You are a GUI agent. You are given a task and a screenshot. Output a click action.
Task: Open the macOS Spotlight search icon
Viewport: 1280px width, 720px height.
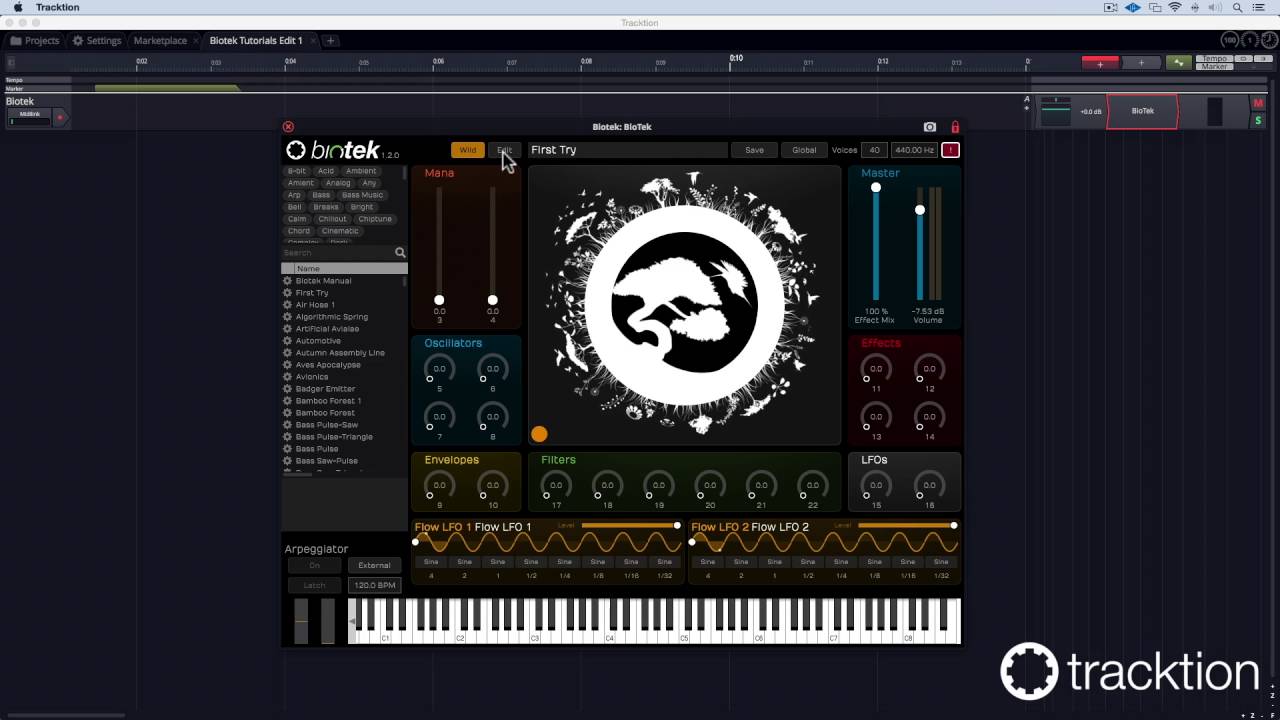1237,7
